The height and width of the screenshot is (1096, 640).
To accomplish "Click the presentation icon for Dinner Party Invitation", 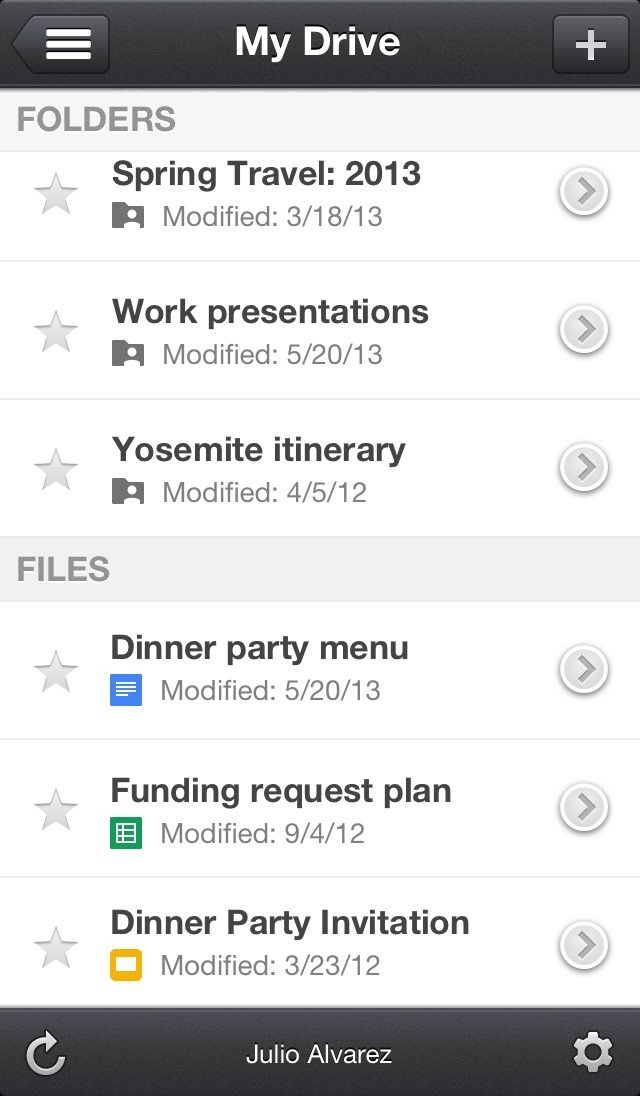I will 124,966.
